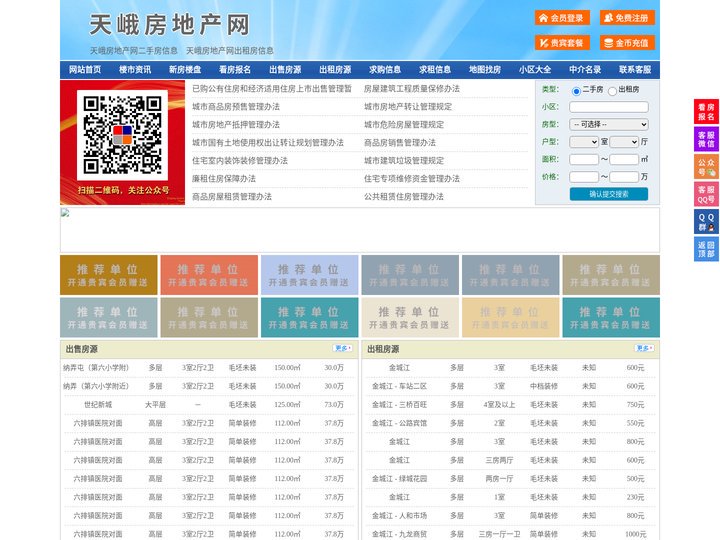
Task: Click the maximum 面积 input field
Action: (624, 159)
